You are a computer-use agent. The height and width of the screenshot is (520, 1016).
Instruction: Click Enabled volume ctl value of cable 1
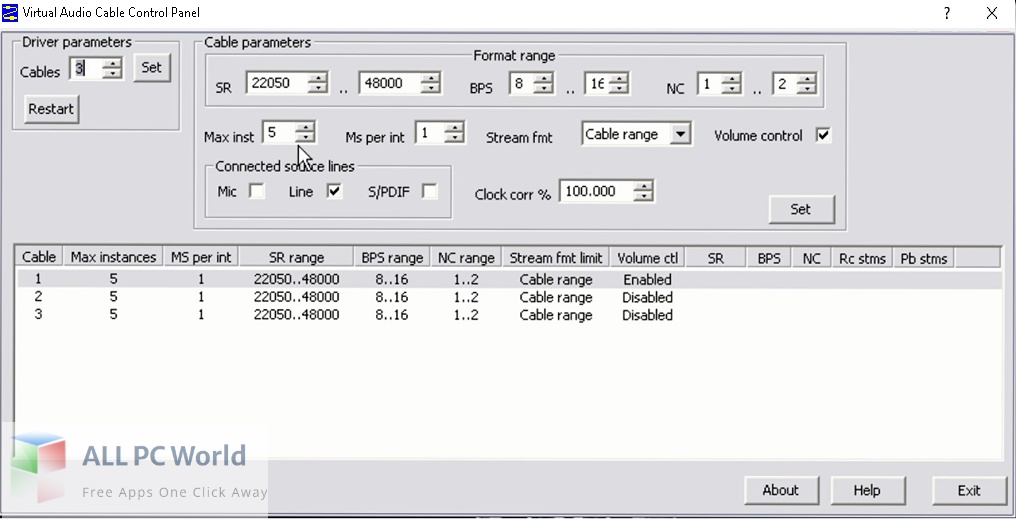click(x=647, y=280)
